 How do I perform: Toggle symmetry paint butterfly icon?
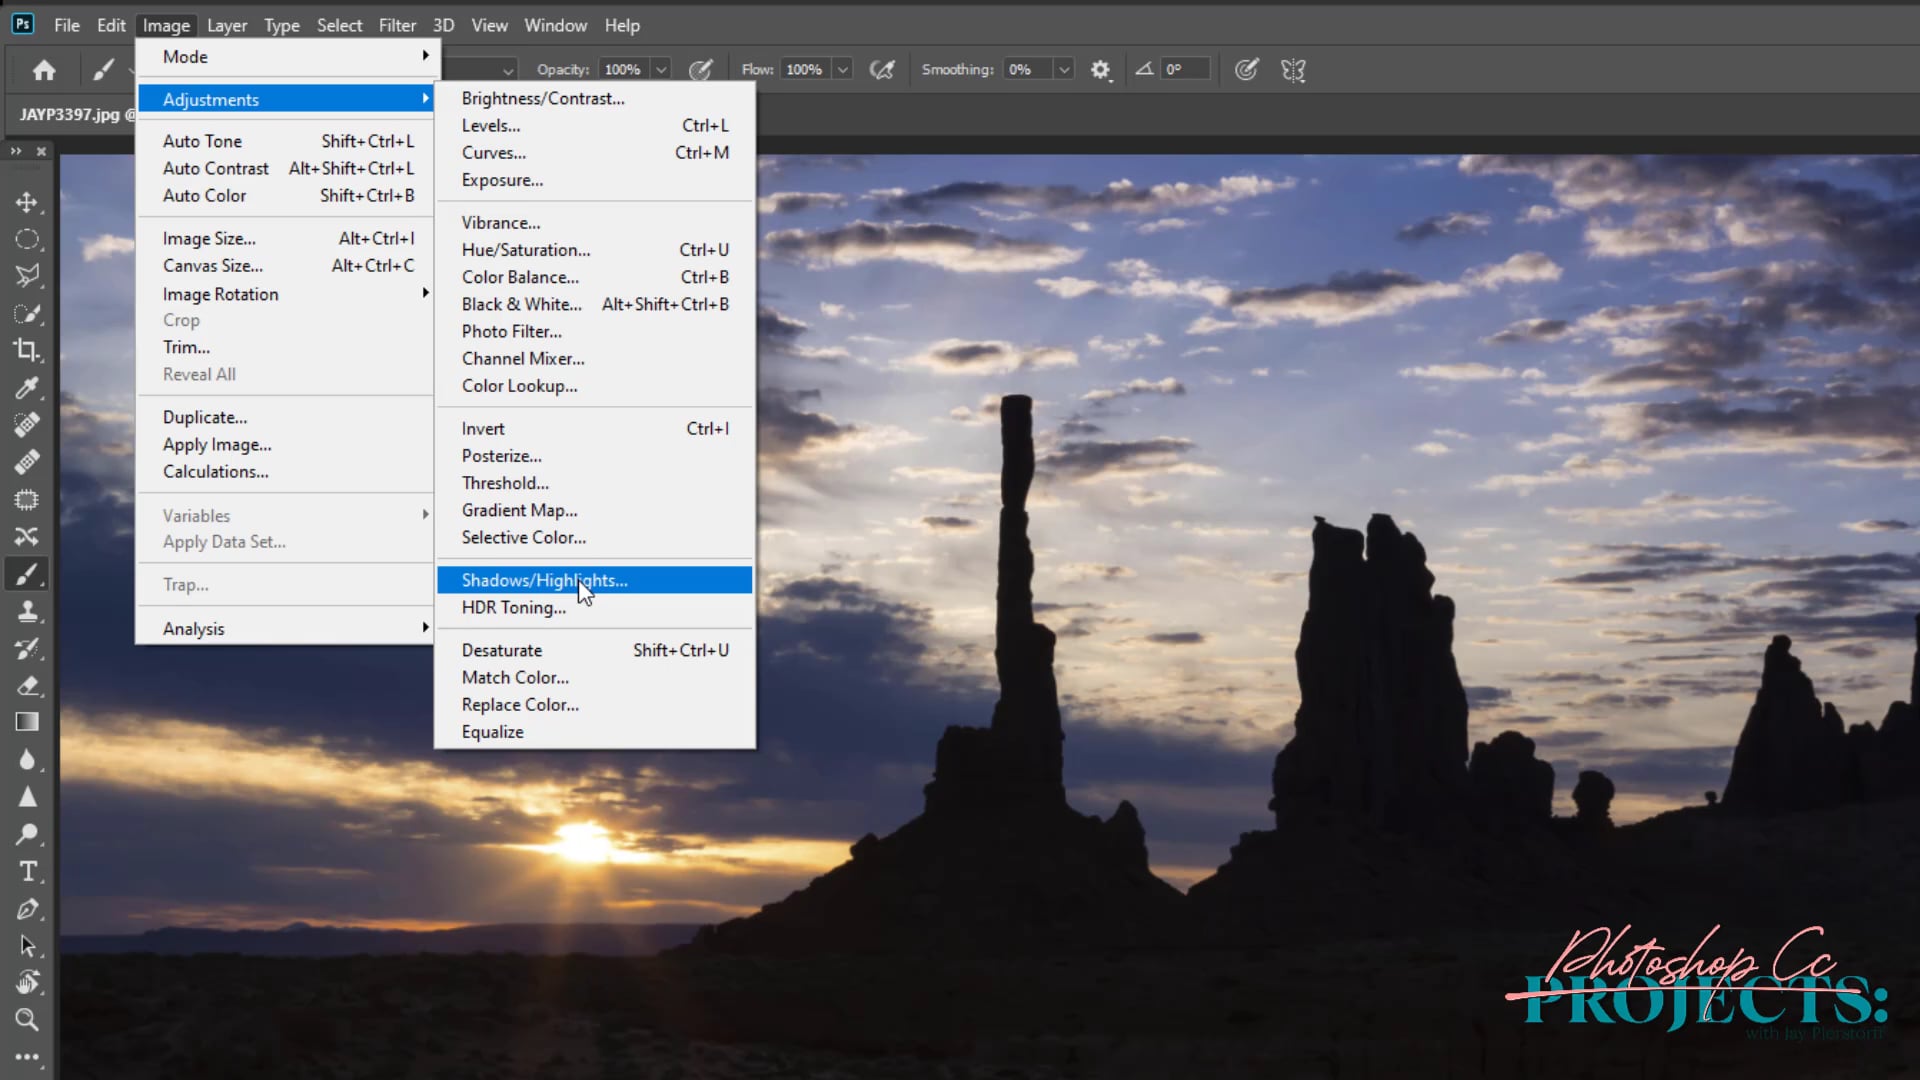coord(1293,70)
